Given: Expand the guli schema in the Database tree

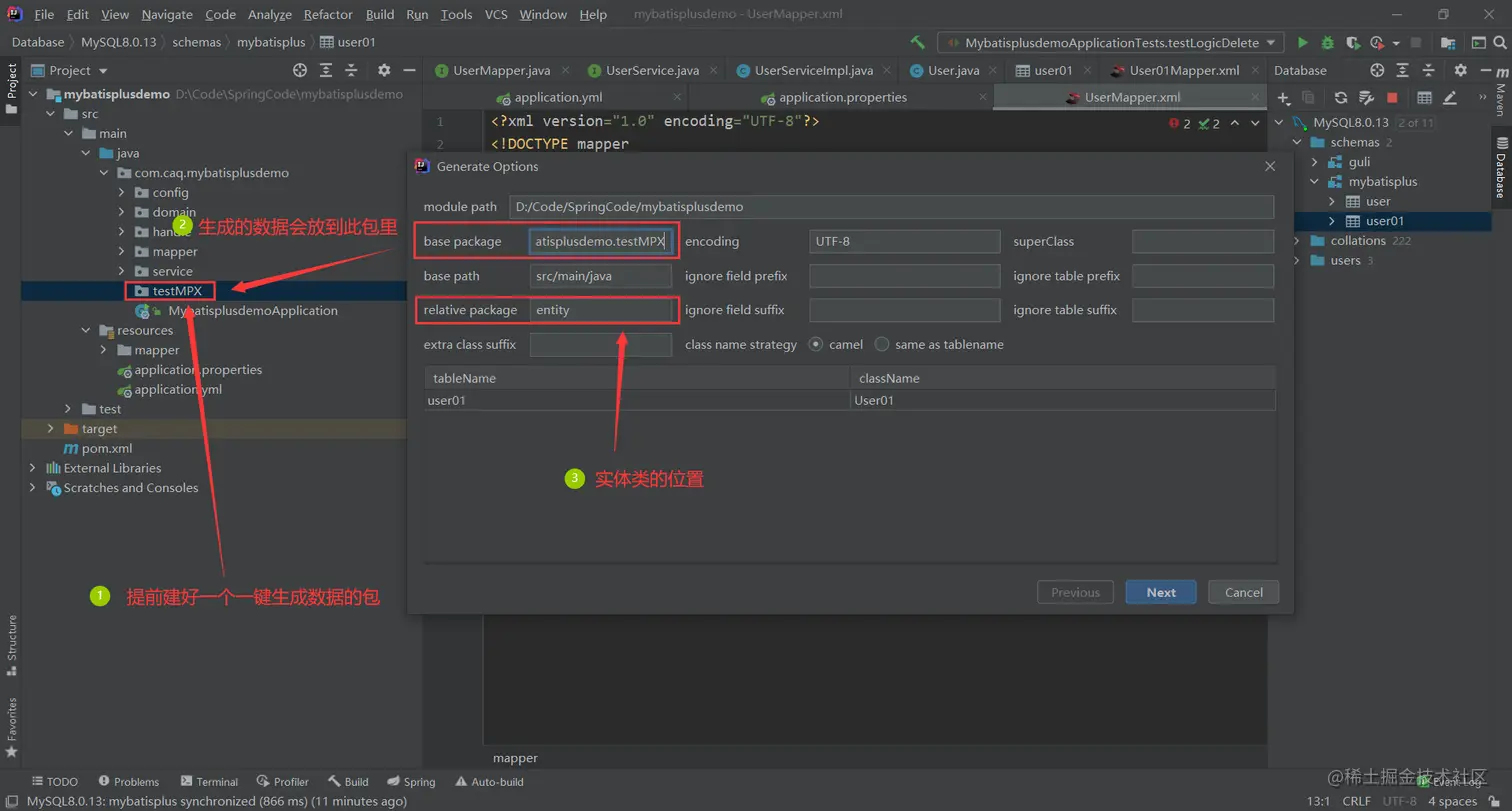Looking at the screenshot, I should 1314,162.
